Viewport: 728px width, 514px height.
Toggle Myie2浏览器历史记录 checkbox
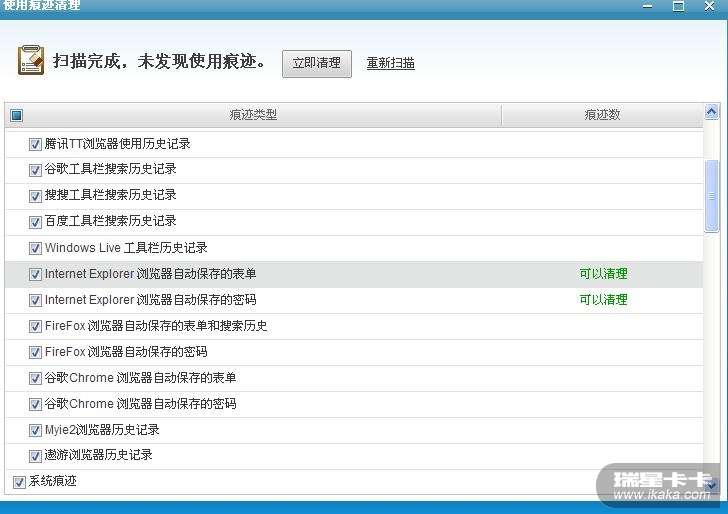tap(35, 430)
